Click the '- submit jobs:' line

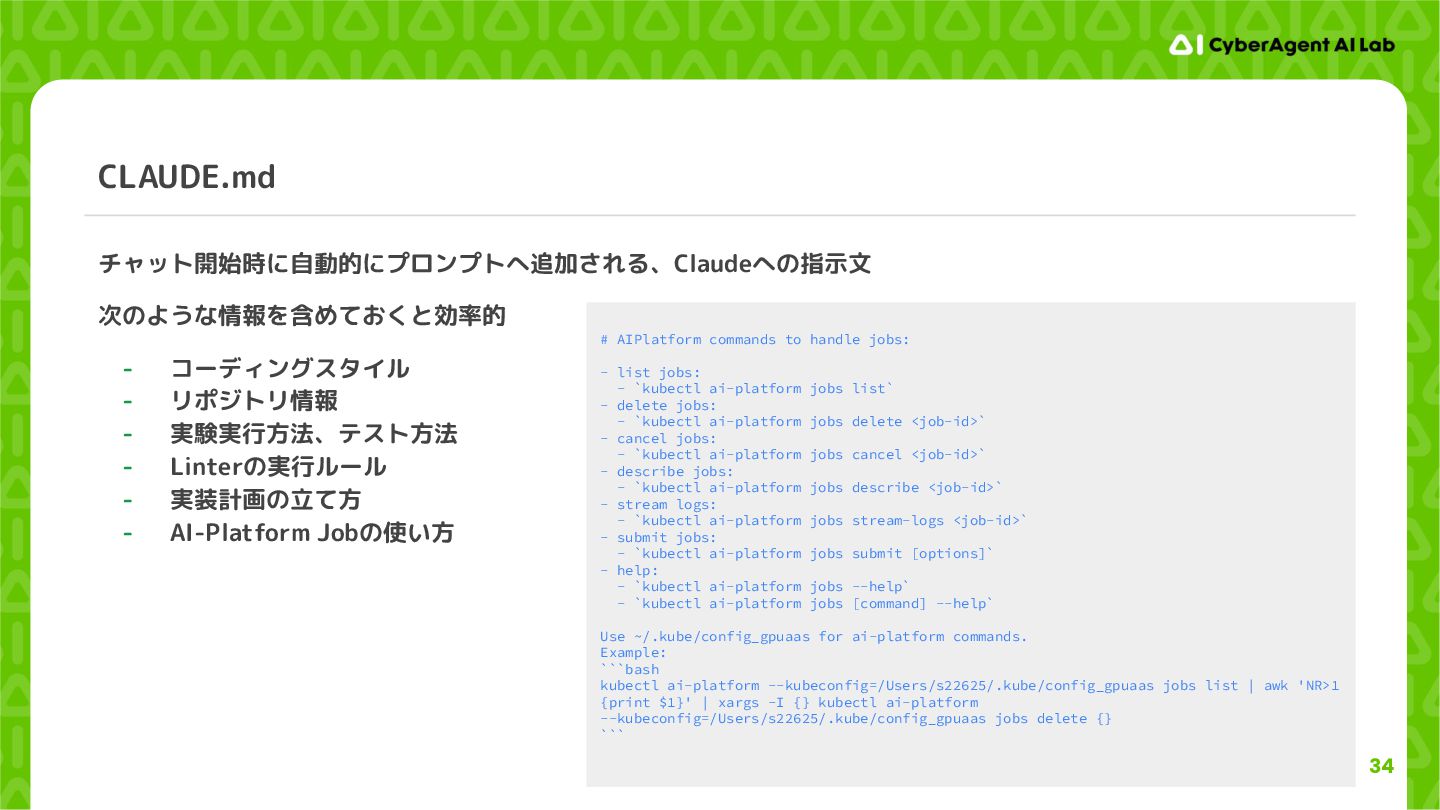(x=658, y=537)
